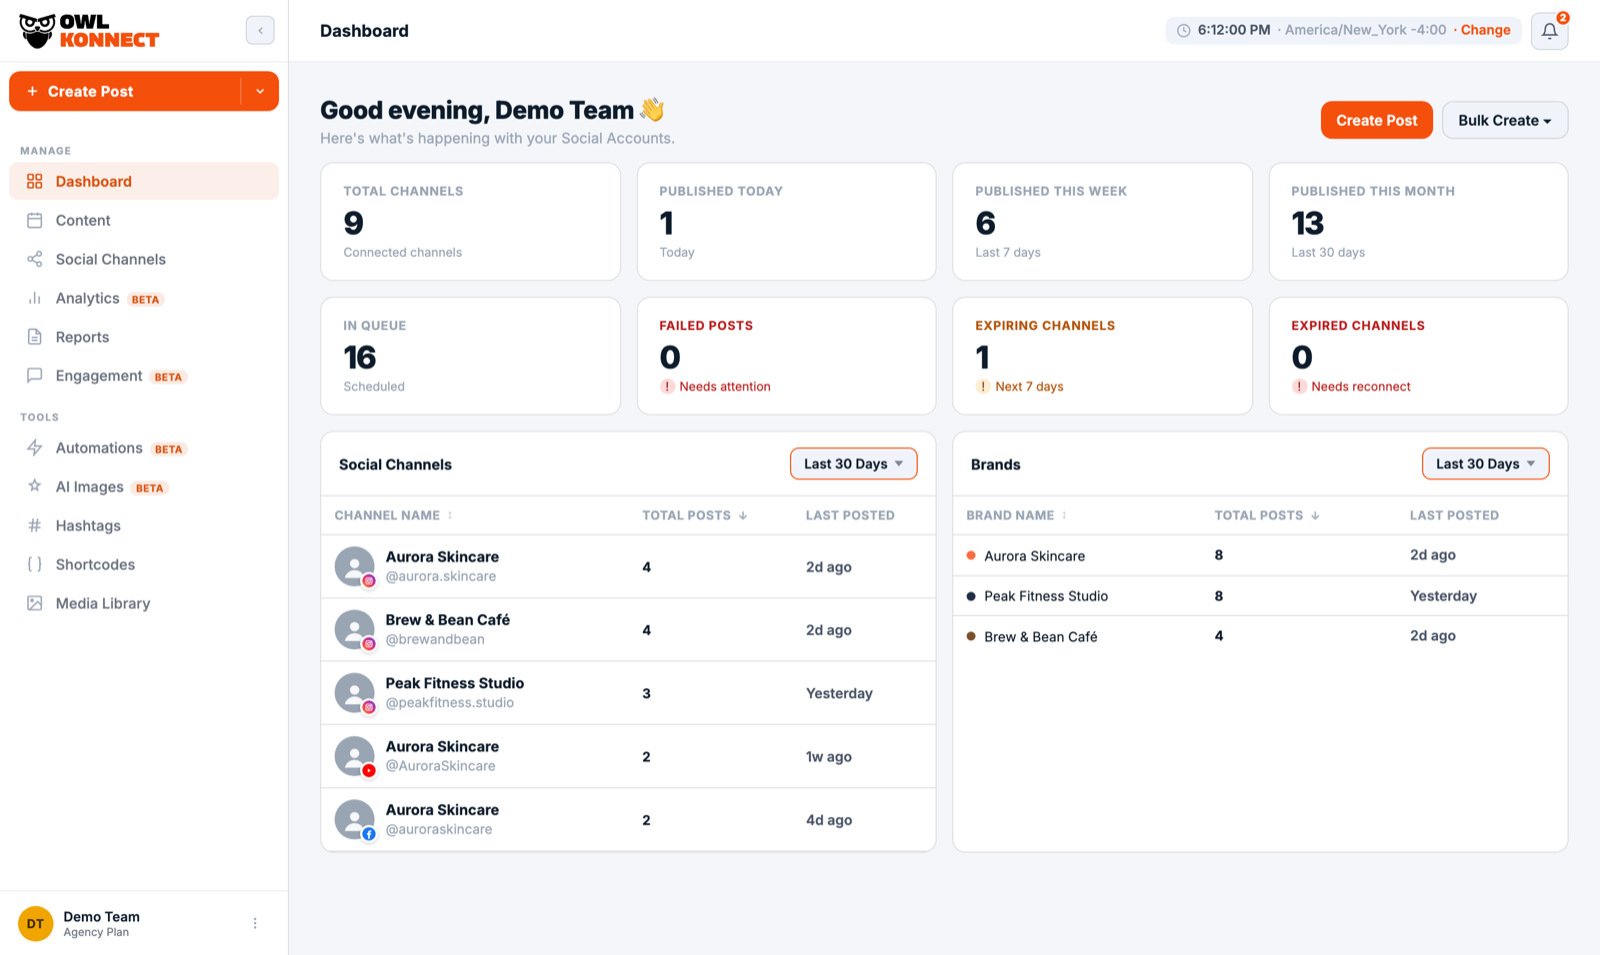
Task: Click the clock icon beside the time
Action: pos(1183,31)
